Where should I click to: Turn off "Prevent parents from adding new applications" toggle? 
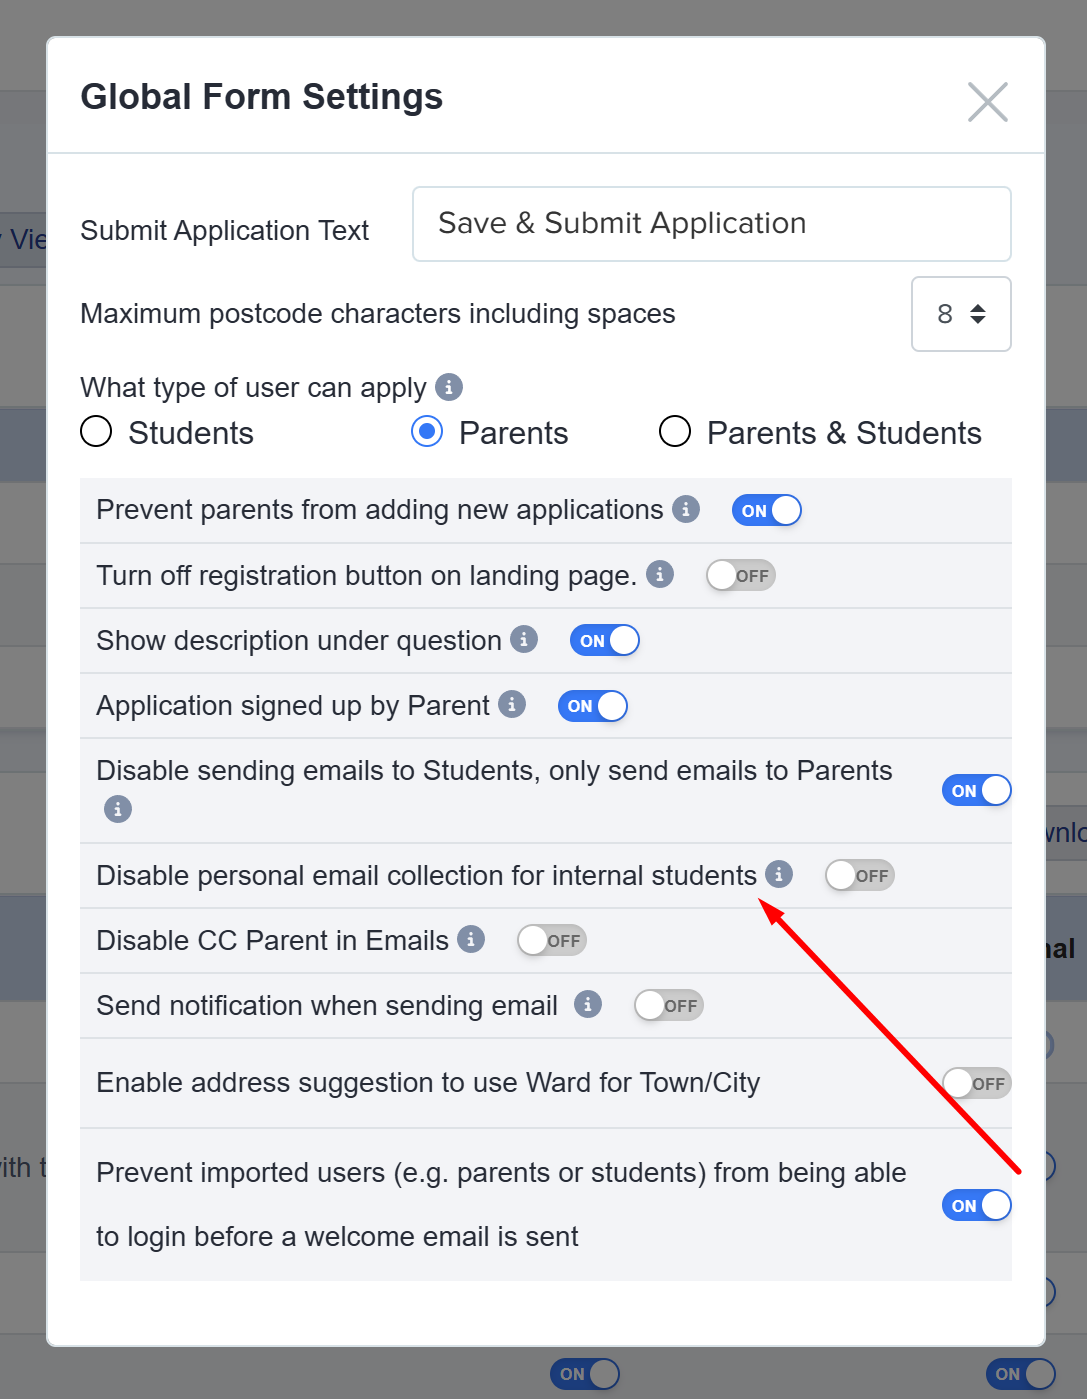(766, 510)
